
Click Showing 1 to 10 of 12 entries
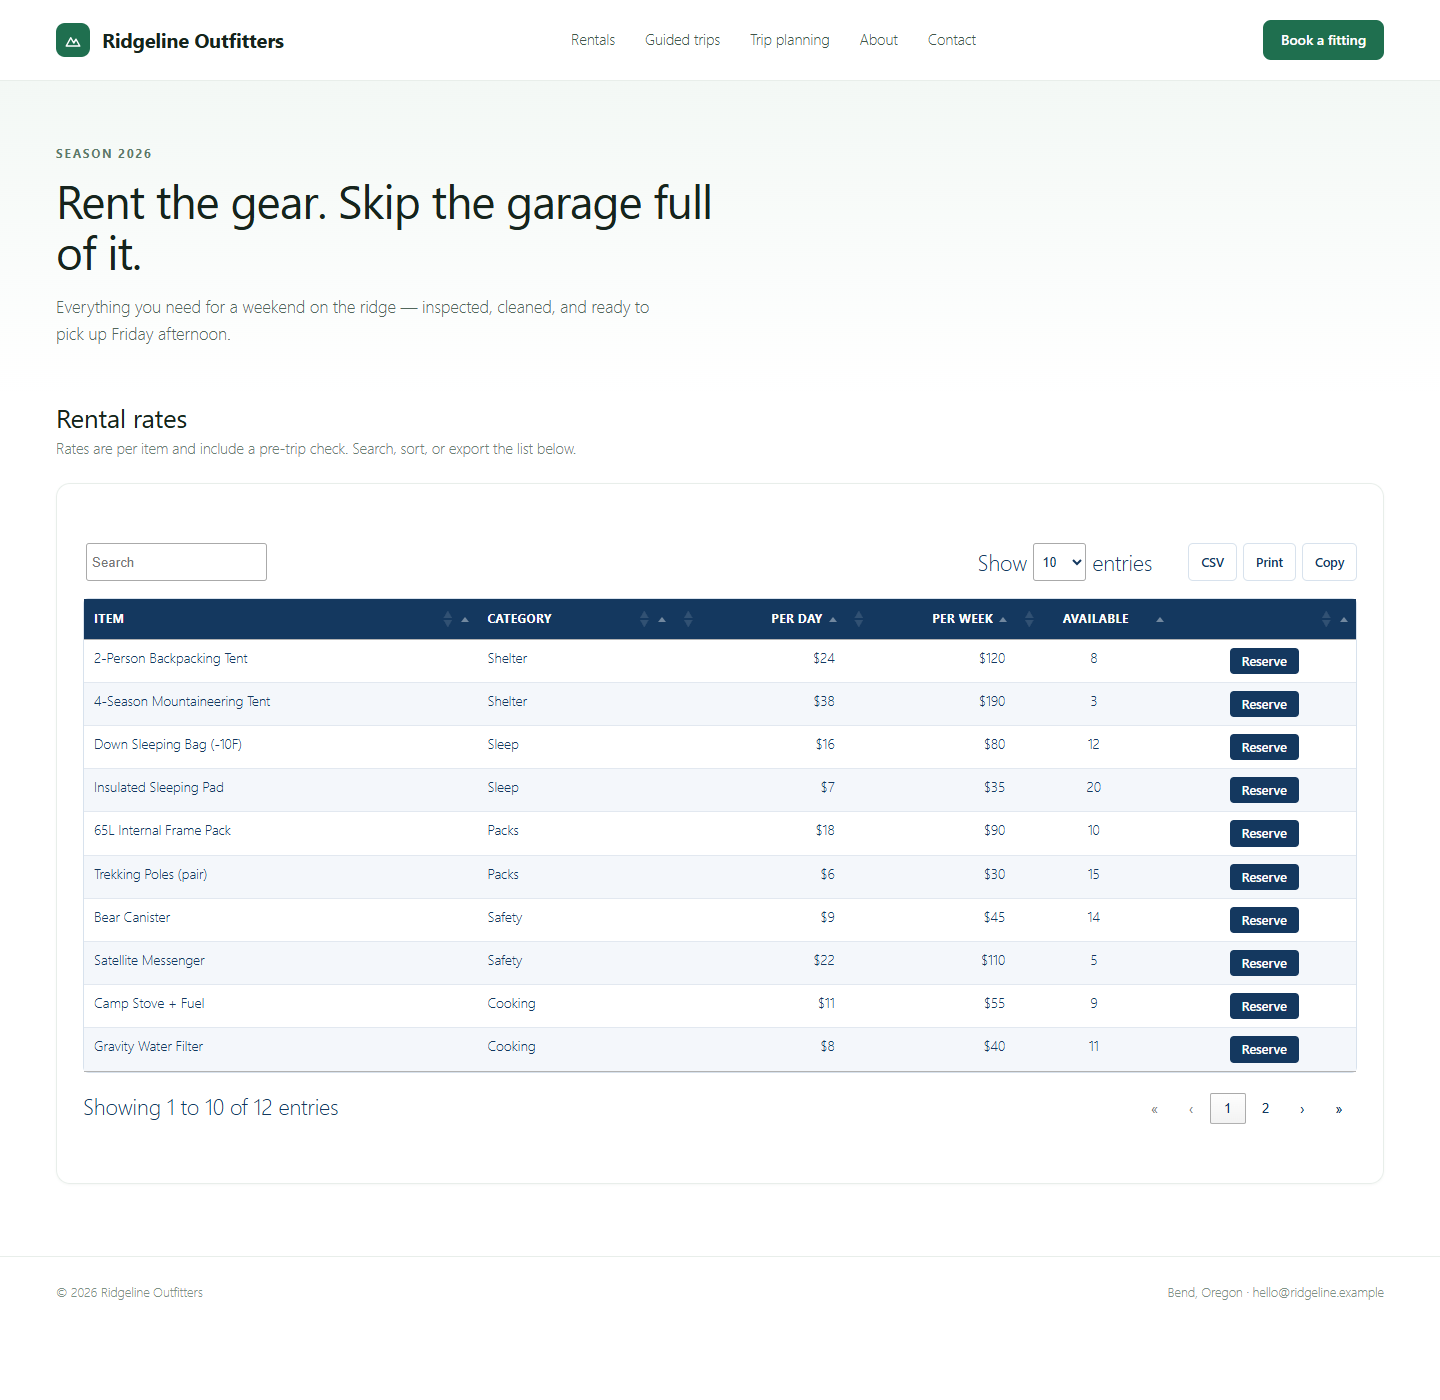click(x=211, y=1108)
